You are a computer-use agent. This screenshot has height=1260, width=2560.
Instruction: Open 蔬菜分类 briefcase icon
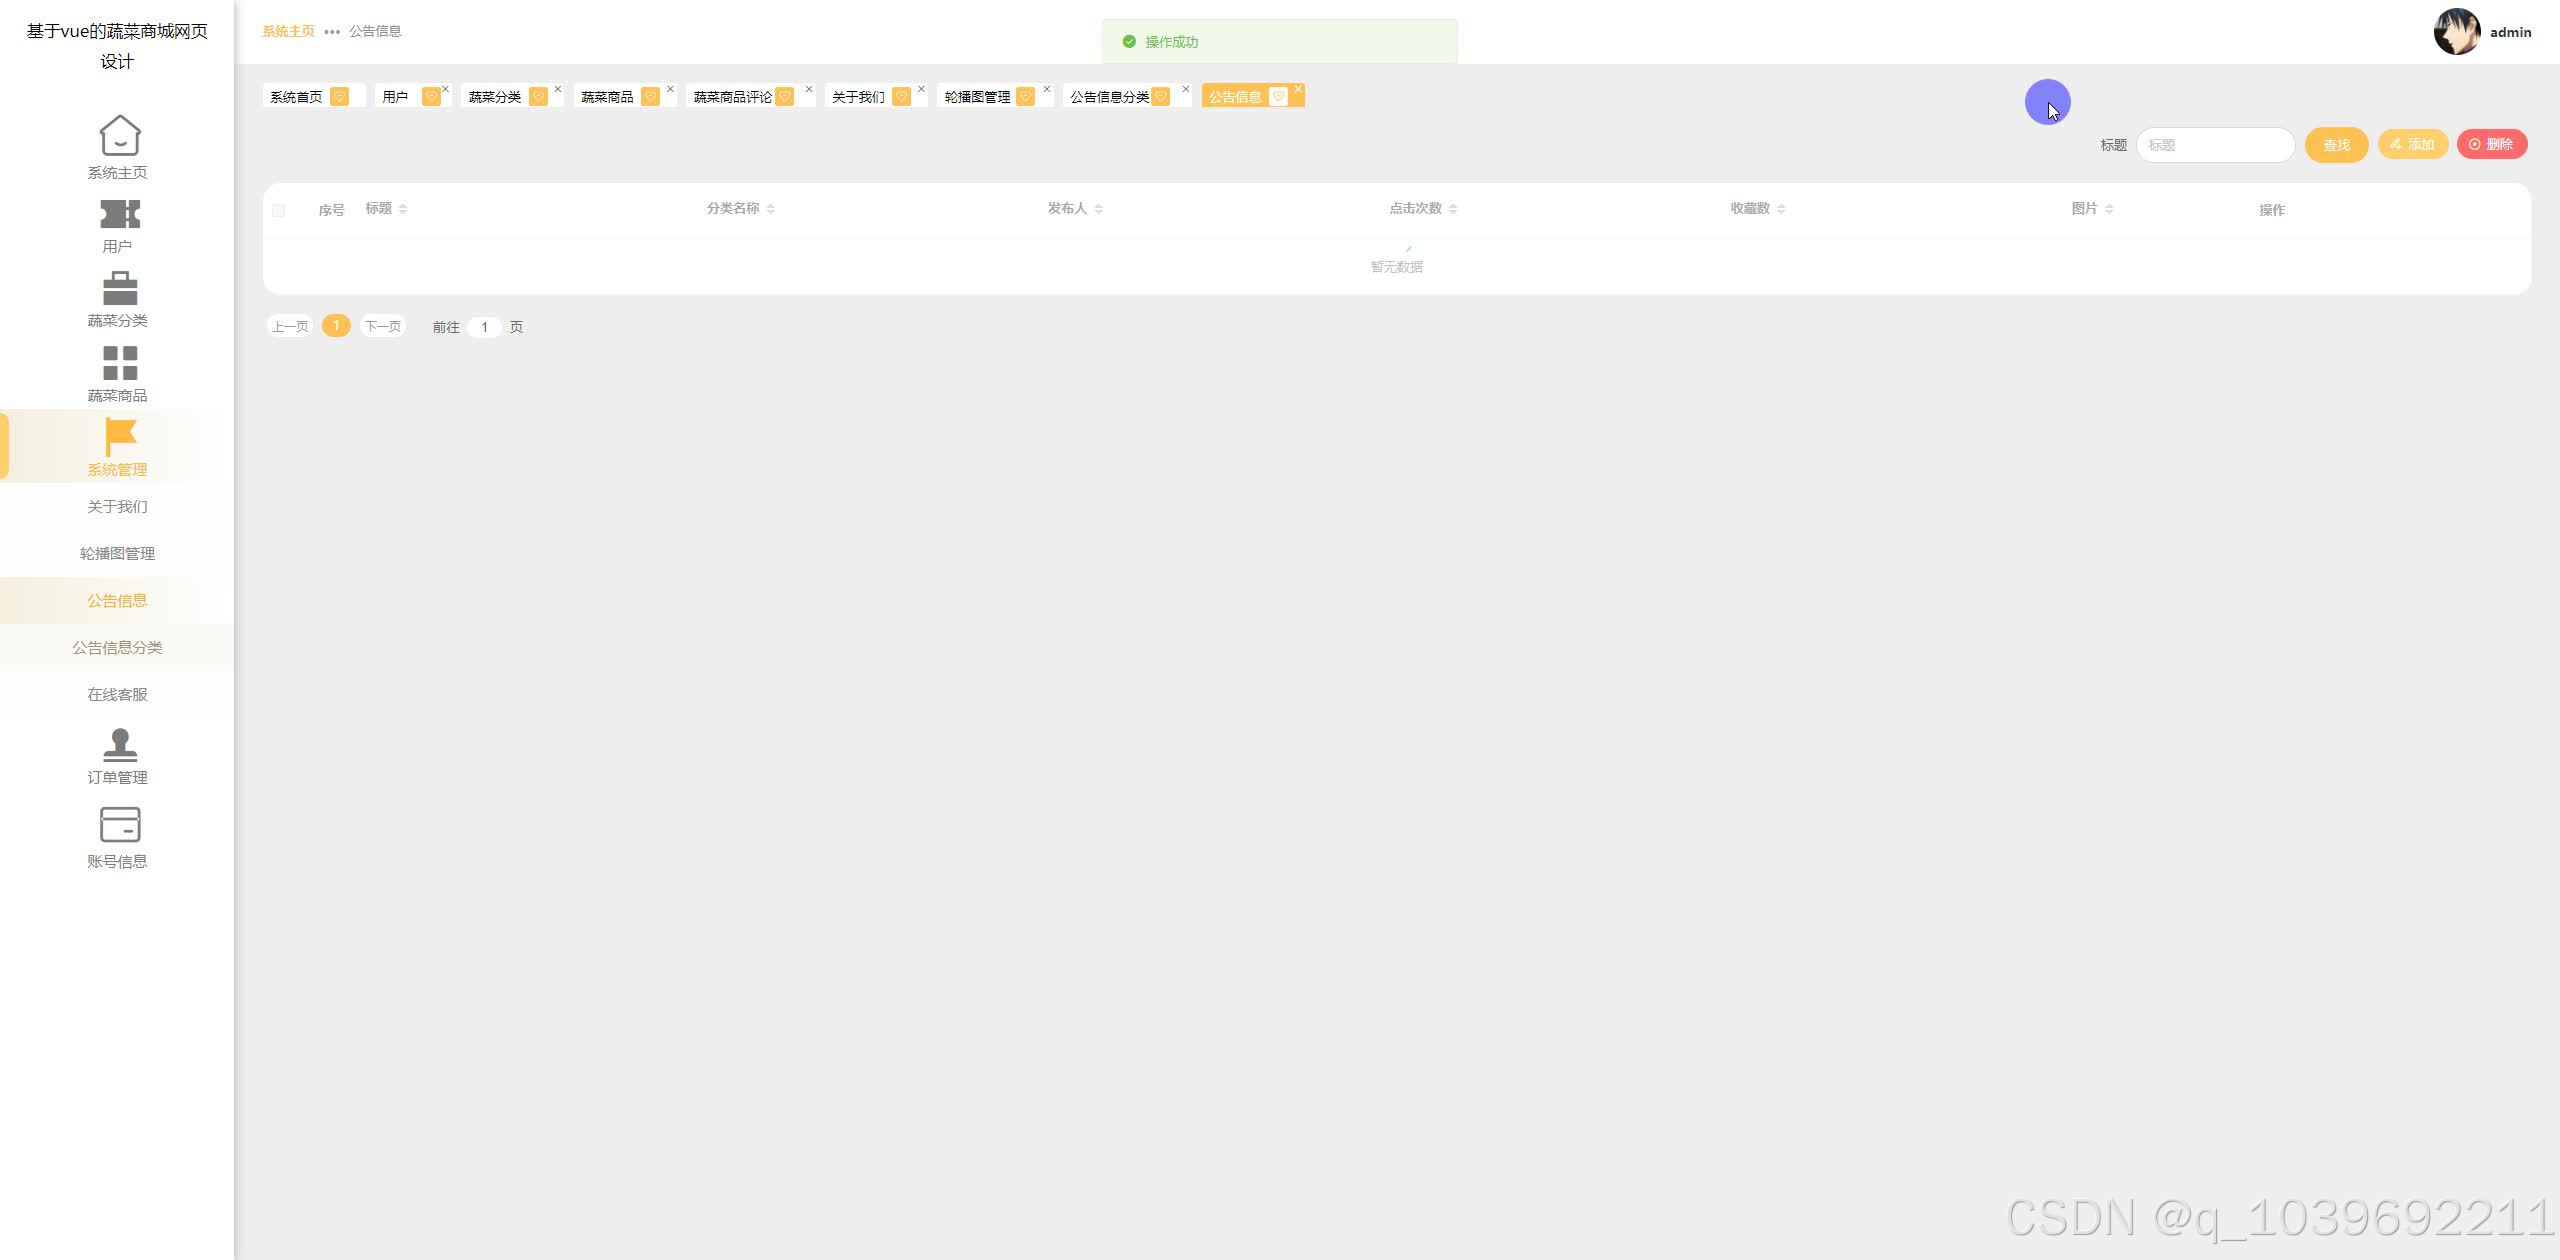[119, 289]
